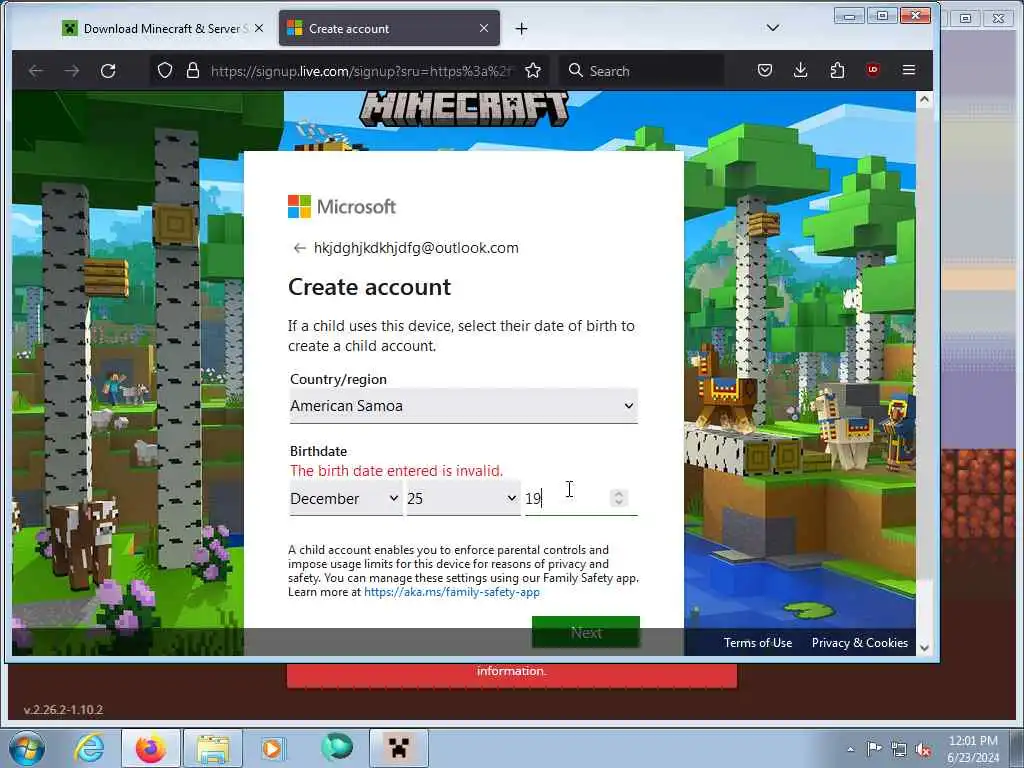Click the browser forward arrow

[x=72, y=71]
